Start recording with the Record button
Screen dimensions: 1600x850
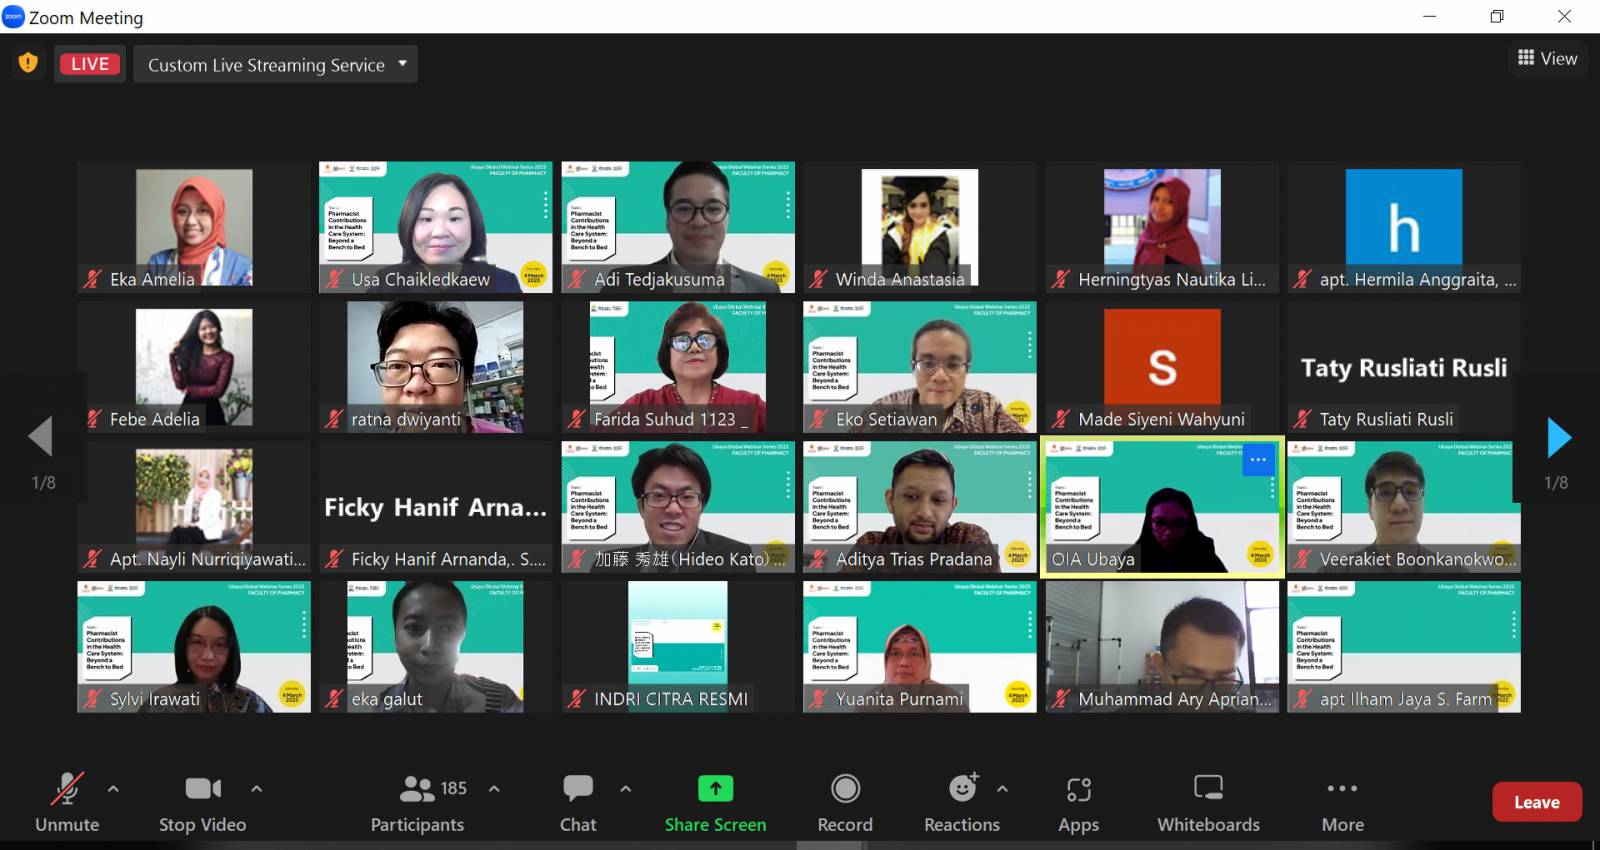[845, 789]
